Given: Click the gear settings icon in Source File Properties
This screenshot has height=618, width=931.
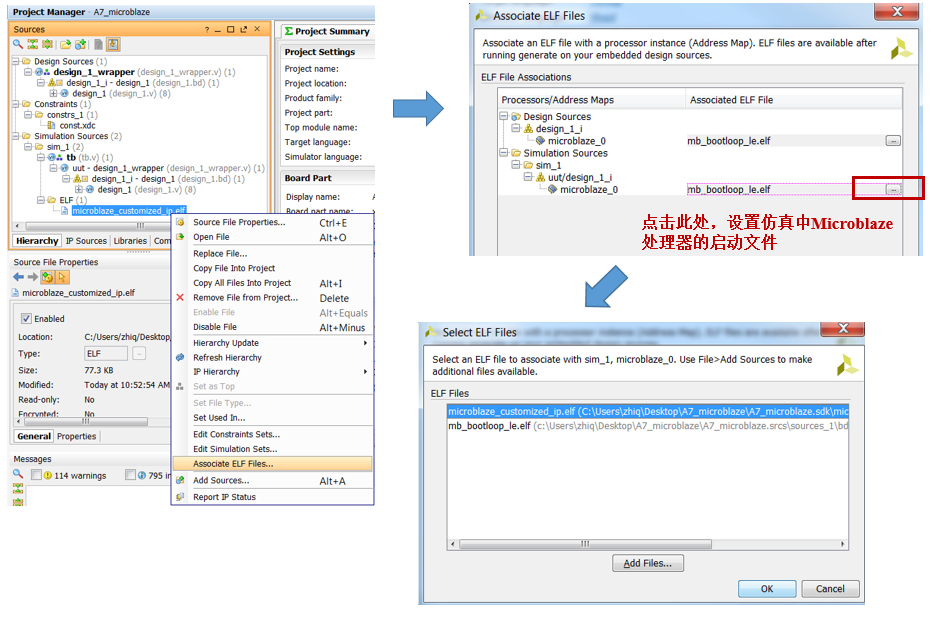Looking at the screenshot, I should pyautogui.click(x=48, y=277).
